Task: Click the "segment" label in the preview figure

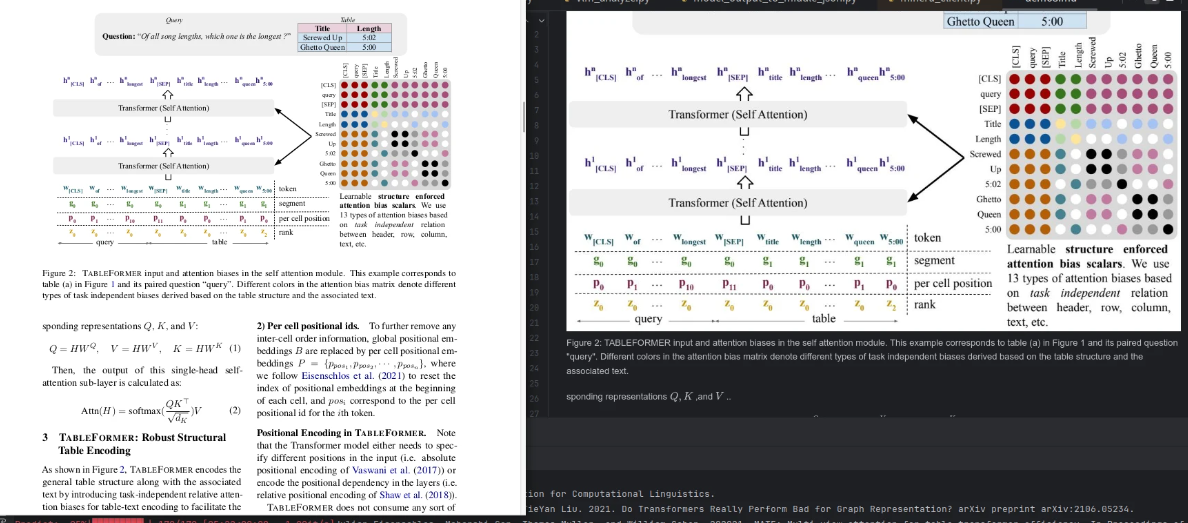Action: pos(933,260)
